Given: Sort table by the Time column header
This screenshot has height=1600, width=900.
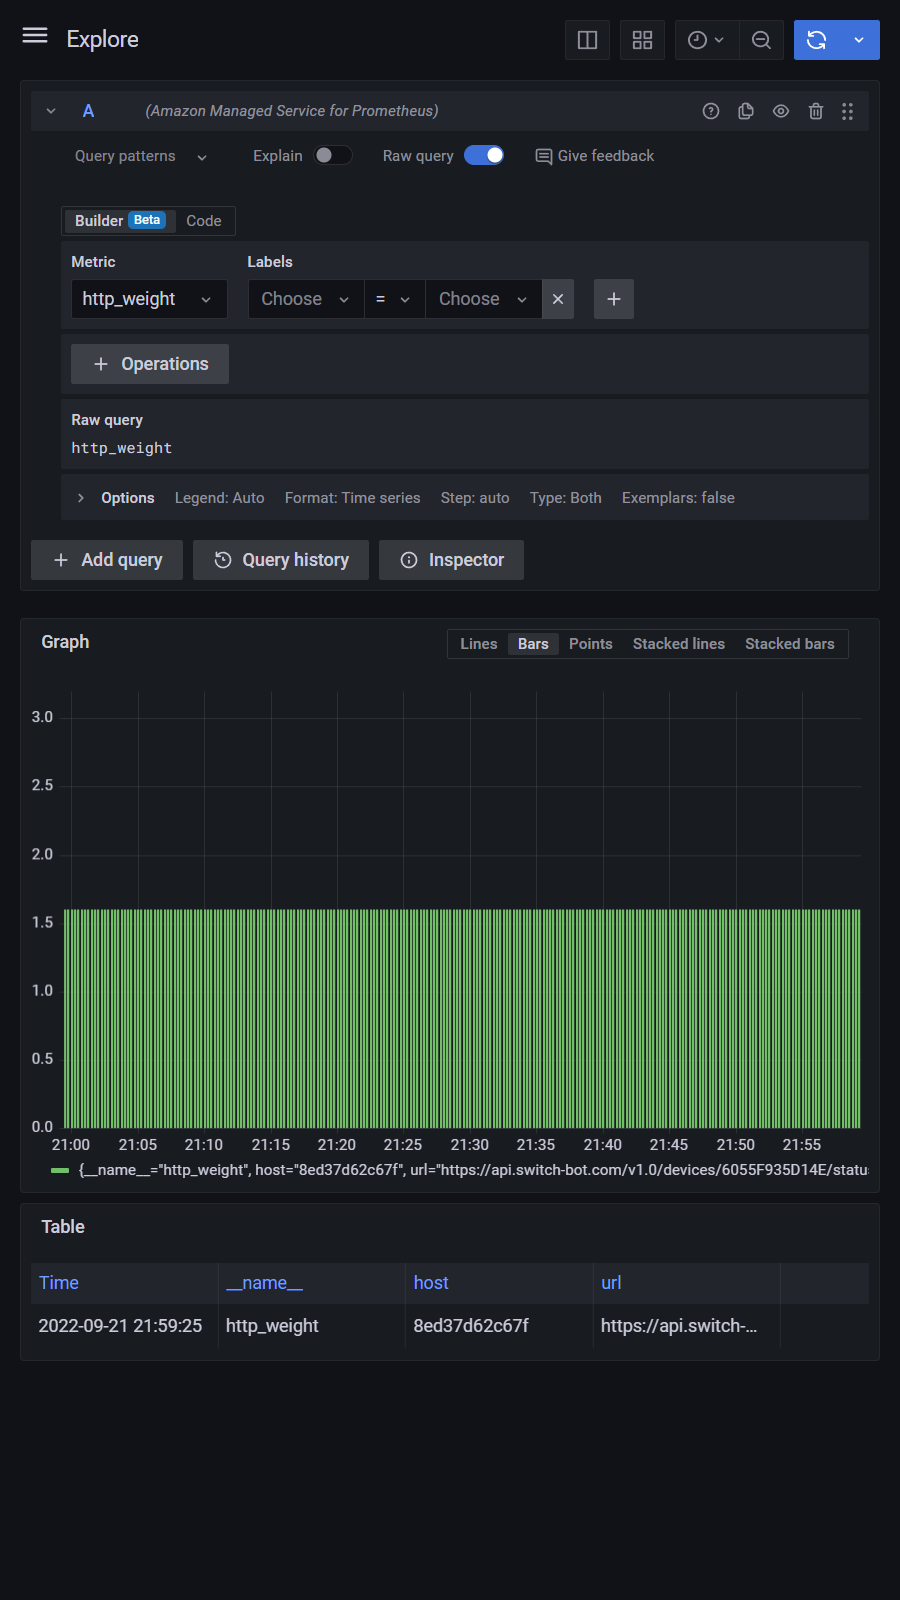Looking at the screenshot, I should tap(59, 1283).
